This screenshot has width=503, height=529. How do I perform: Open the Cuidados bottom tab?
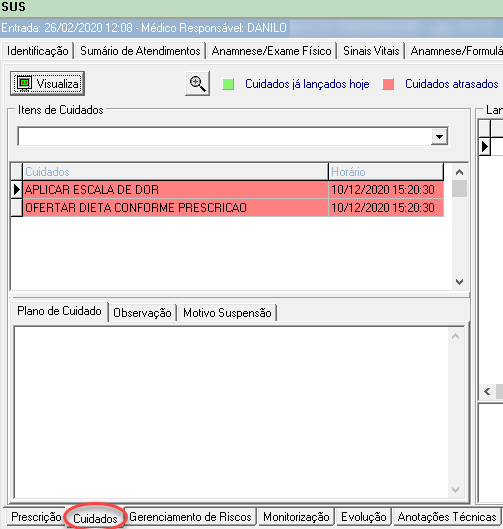click(95, 518)
